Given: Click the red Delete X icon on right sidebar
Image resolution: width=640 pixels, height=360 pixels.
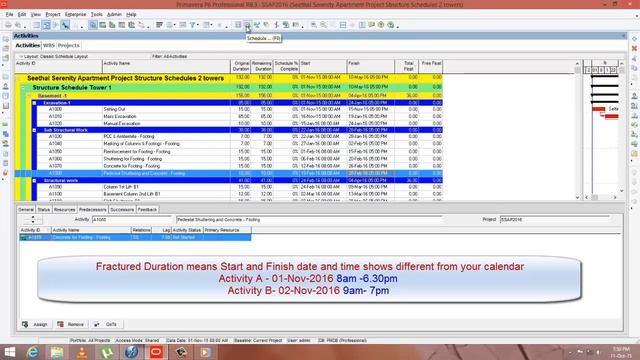Looking at the screenshot, I should (x=634, y=48).
